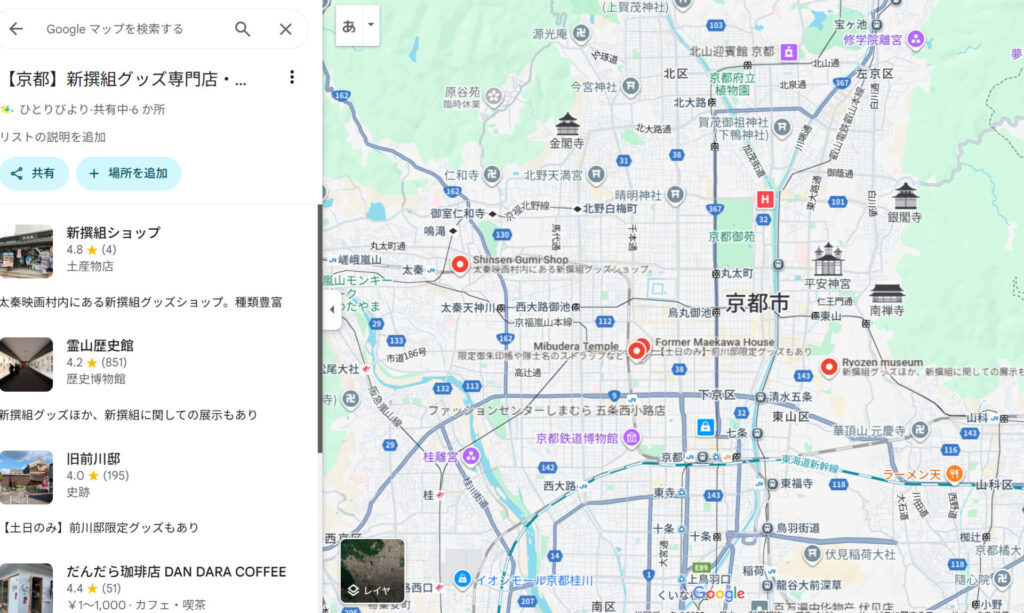The width and height of the screenshot is (1024, 613).
Task: Click the 京都市 city label
Action: point(758,303)
